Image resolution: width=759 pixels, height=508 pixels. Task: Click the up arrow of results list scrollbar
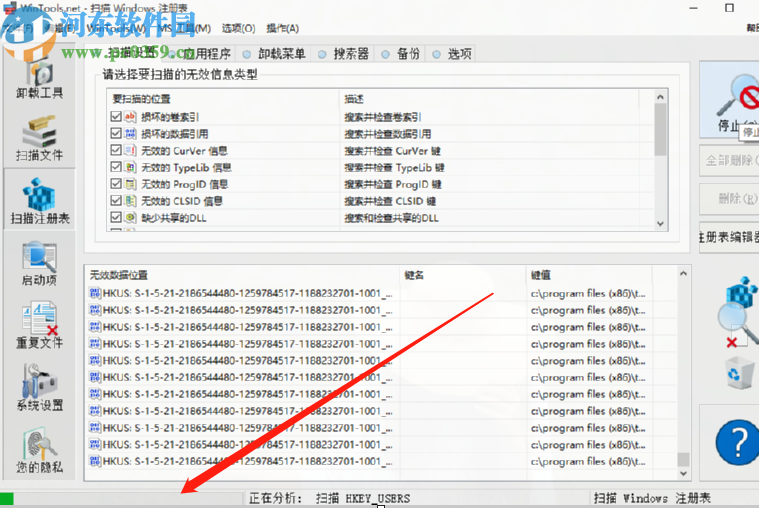point(683,274)
